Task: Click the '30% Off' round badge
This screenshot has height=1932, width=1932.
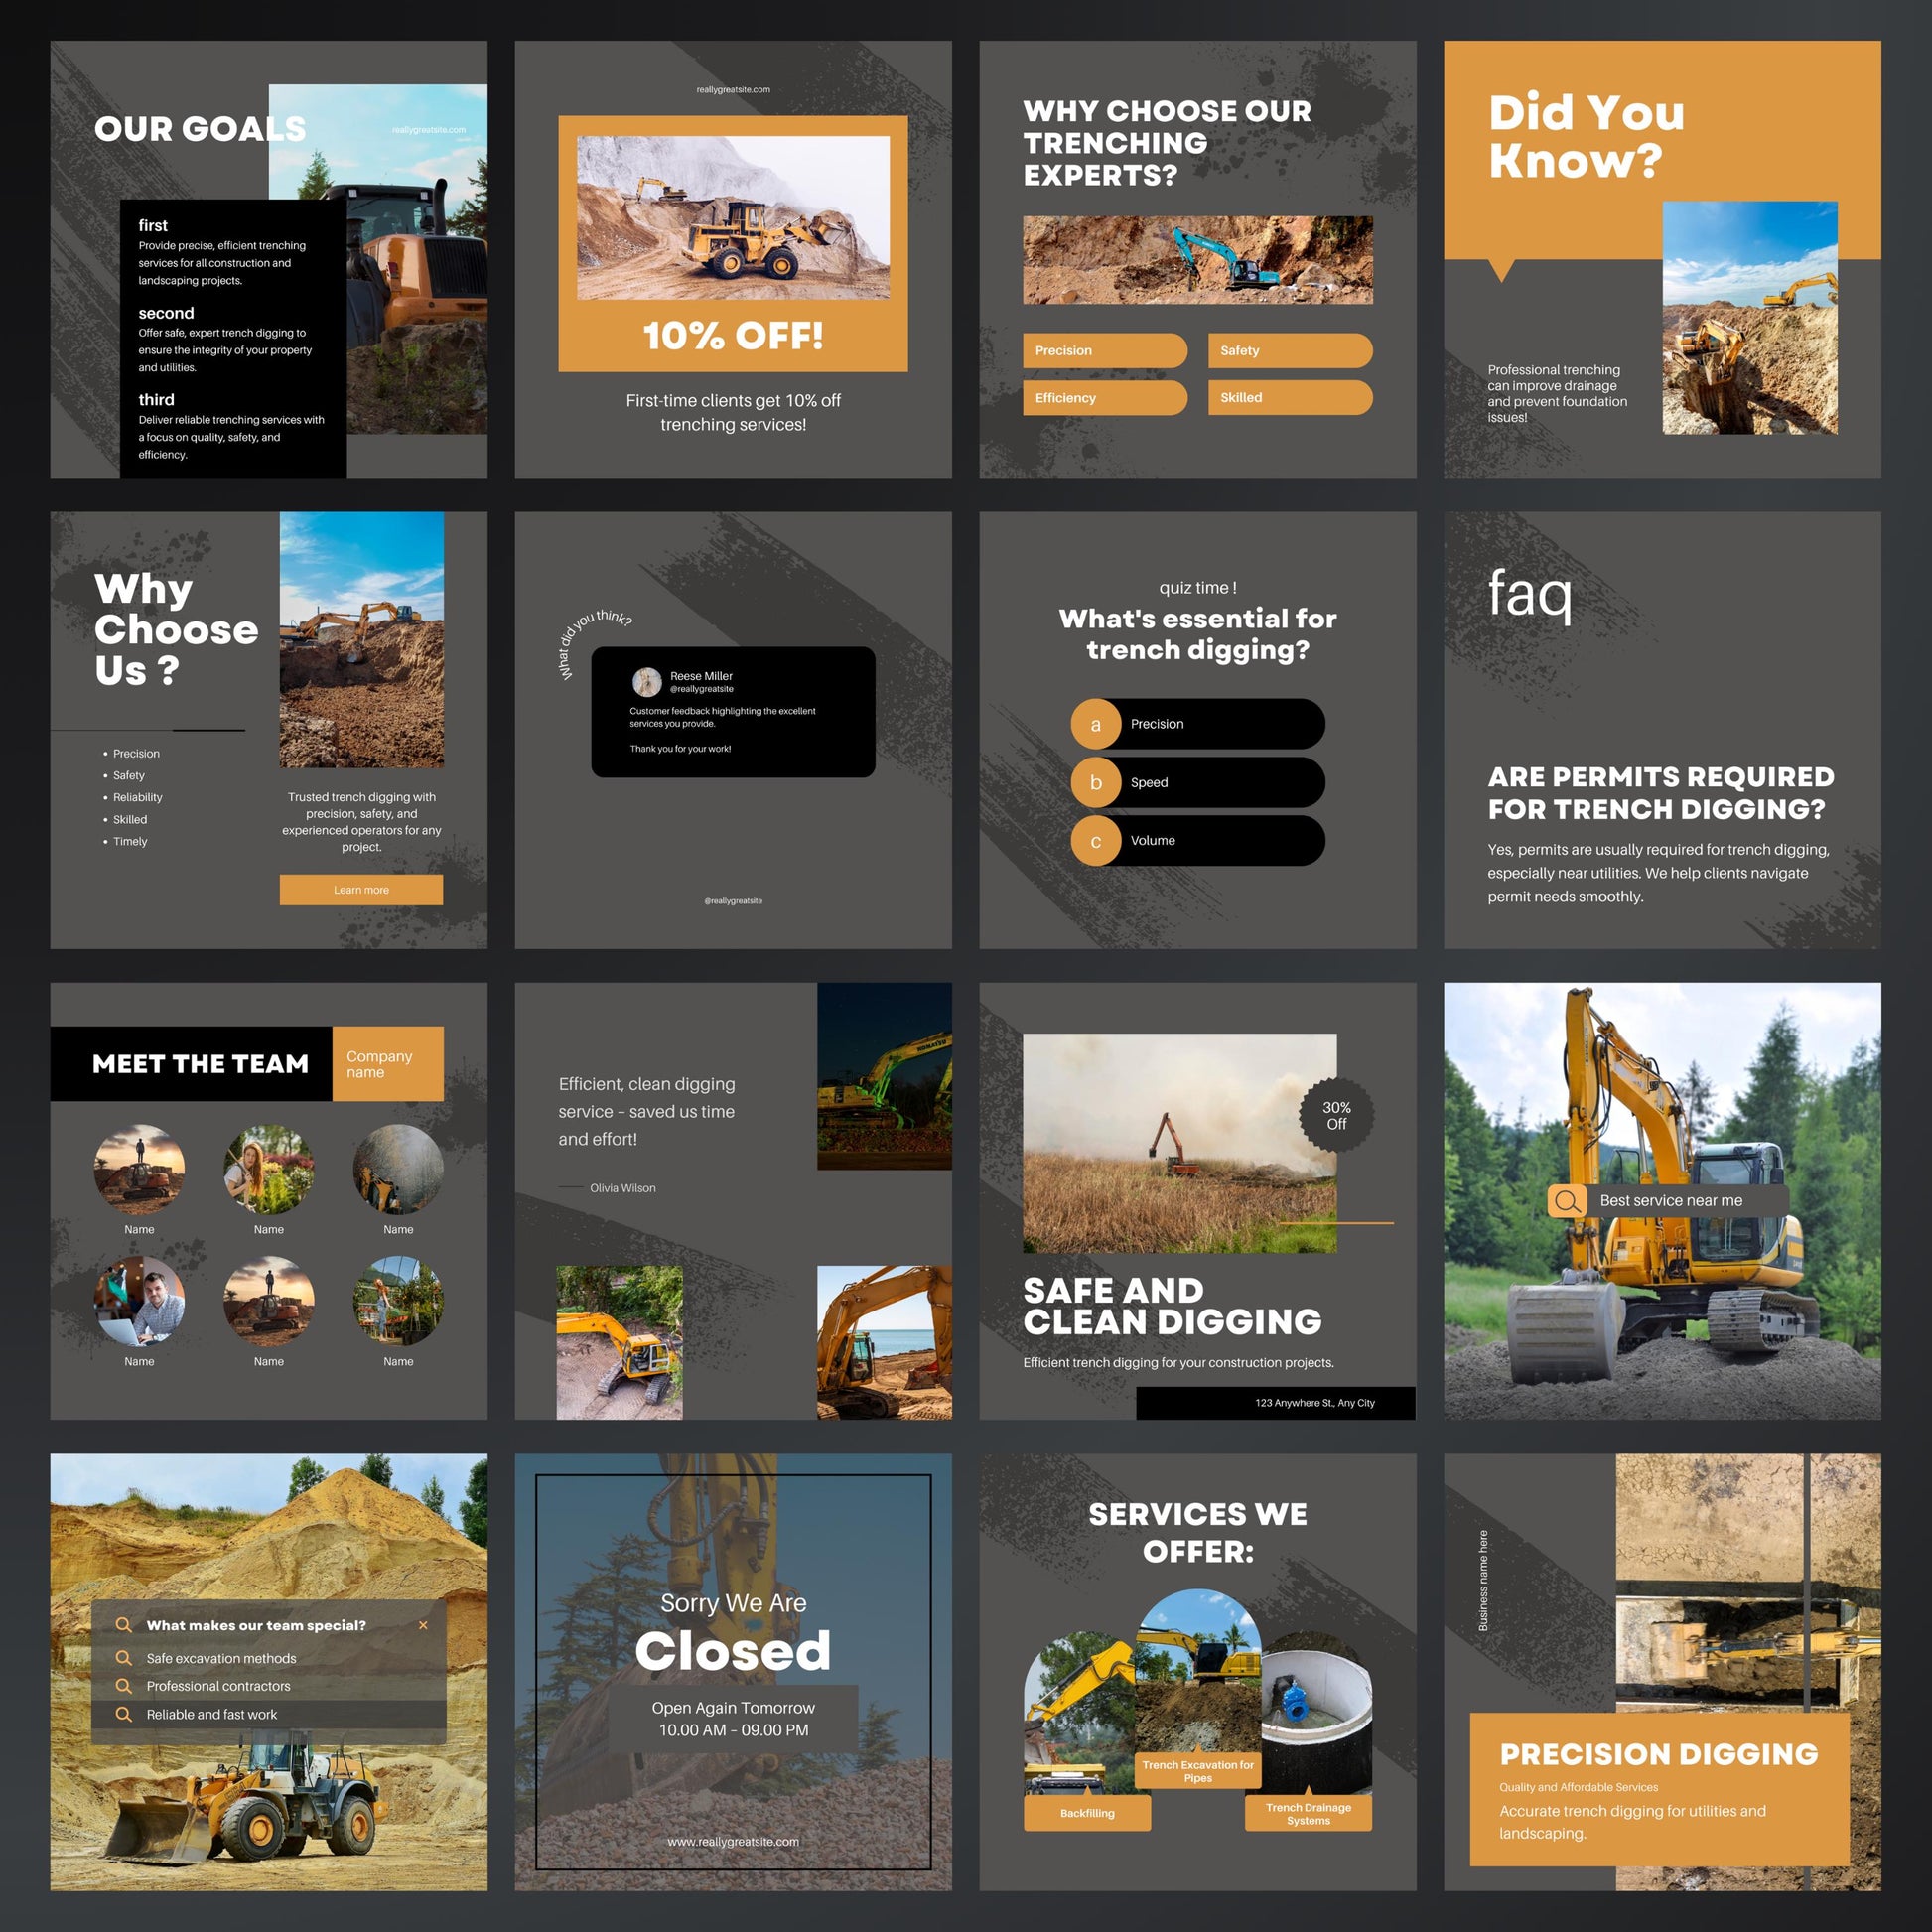Action: [1336, 1115]
